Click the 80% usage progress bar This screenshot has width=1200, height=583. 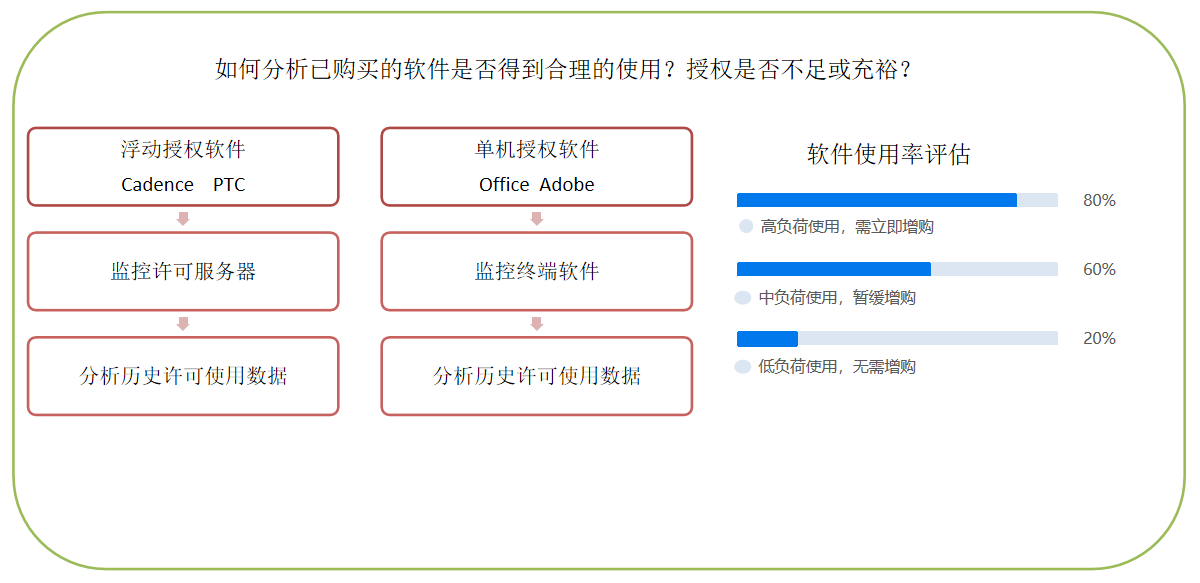897,200
